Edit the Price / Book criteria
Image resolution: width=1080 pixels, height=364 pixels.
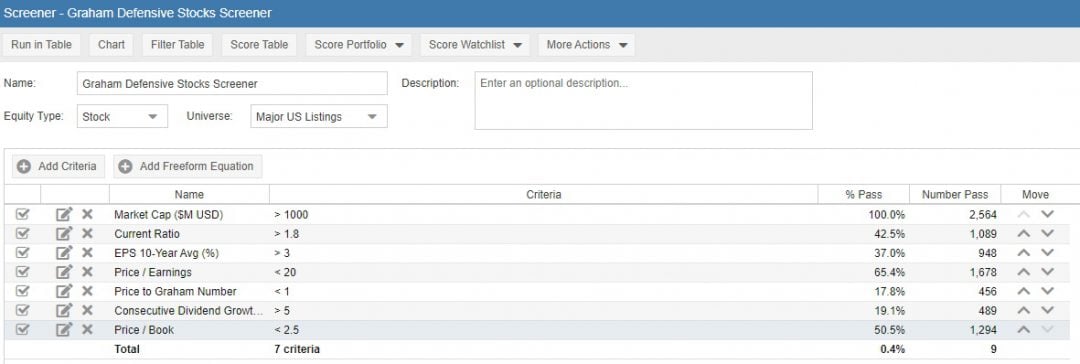(x=63, y=330)
